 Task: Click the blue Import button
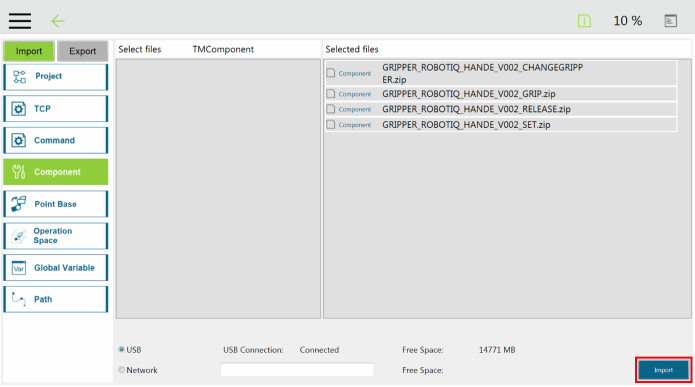pos(664,370)
